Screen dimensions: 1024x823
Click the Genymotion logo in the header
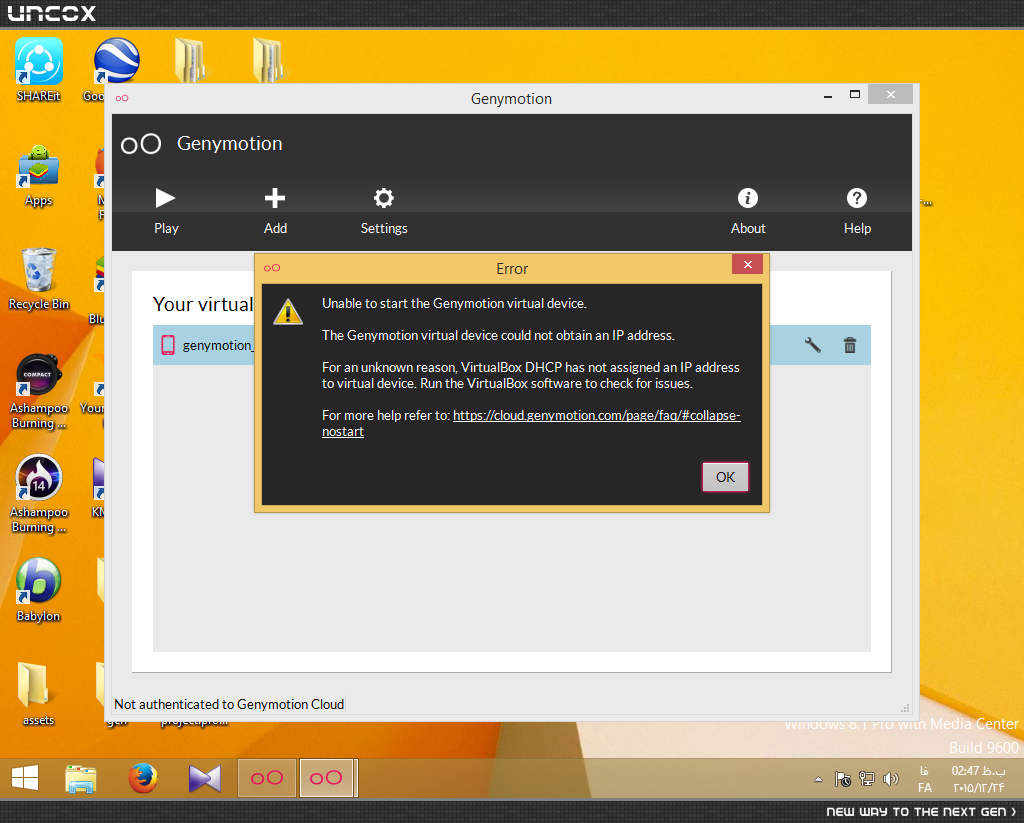point(140,144)
